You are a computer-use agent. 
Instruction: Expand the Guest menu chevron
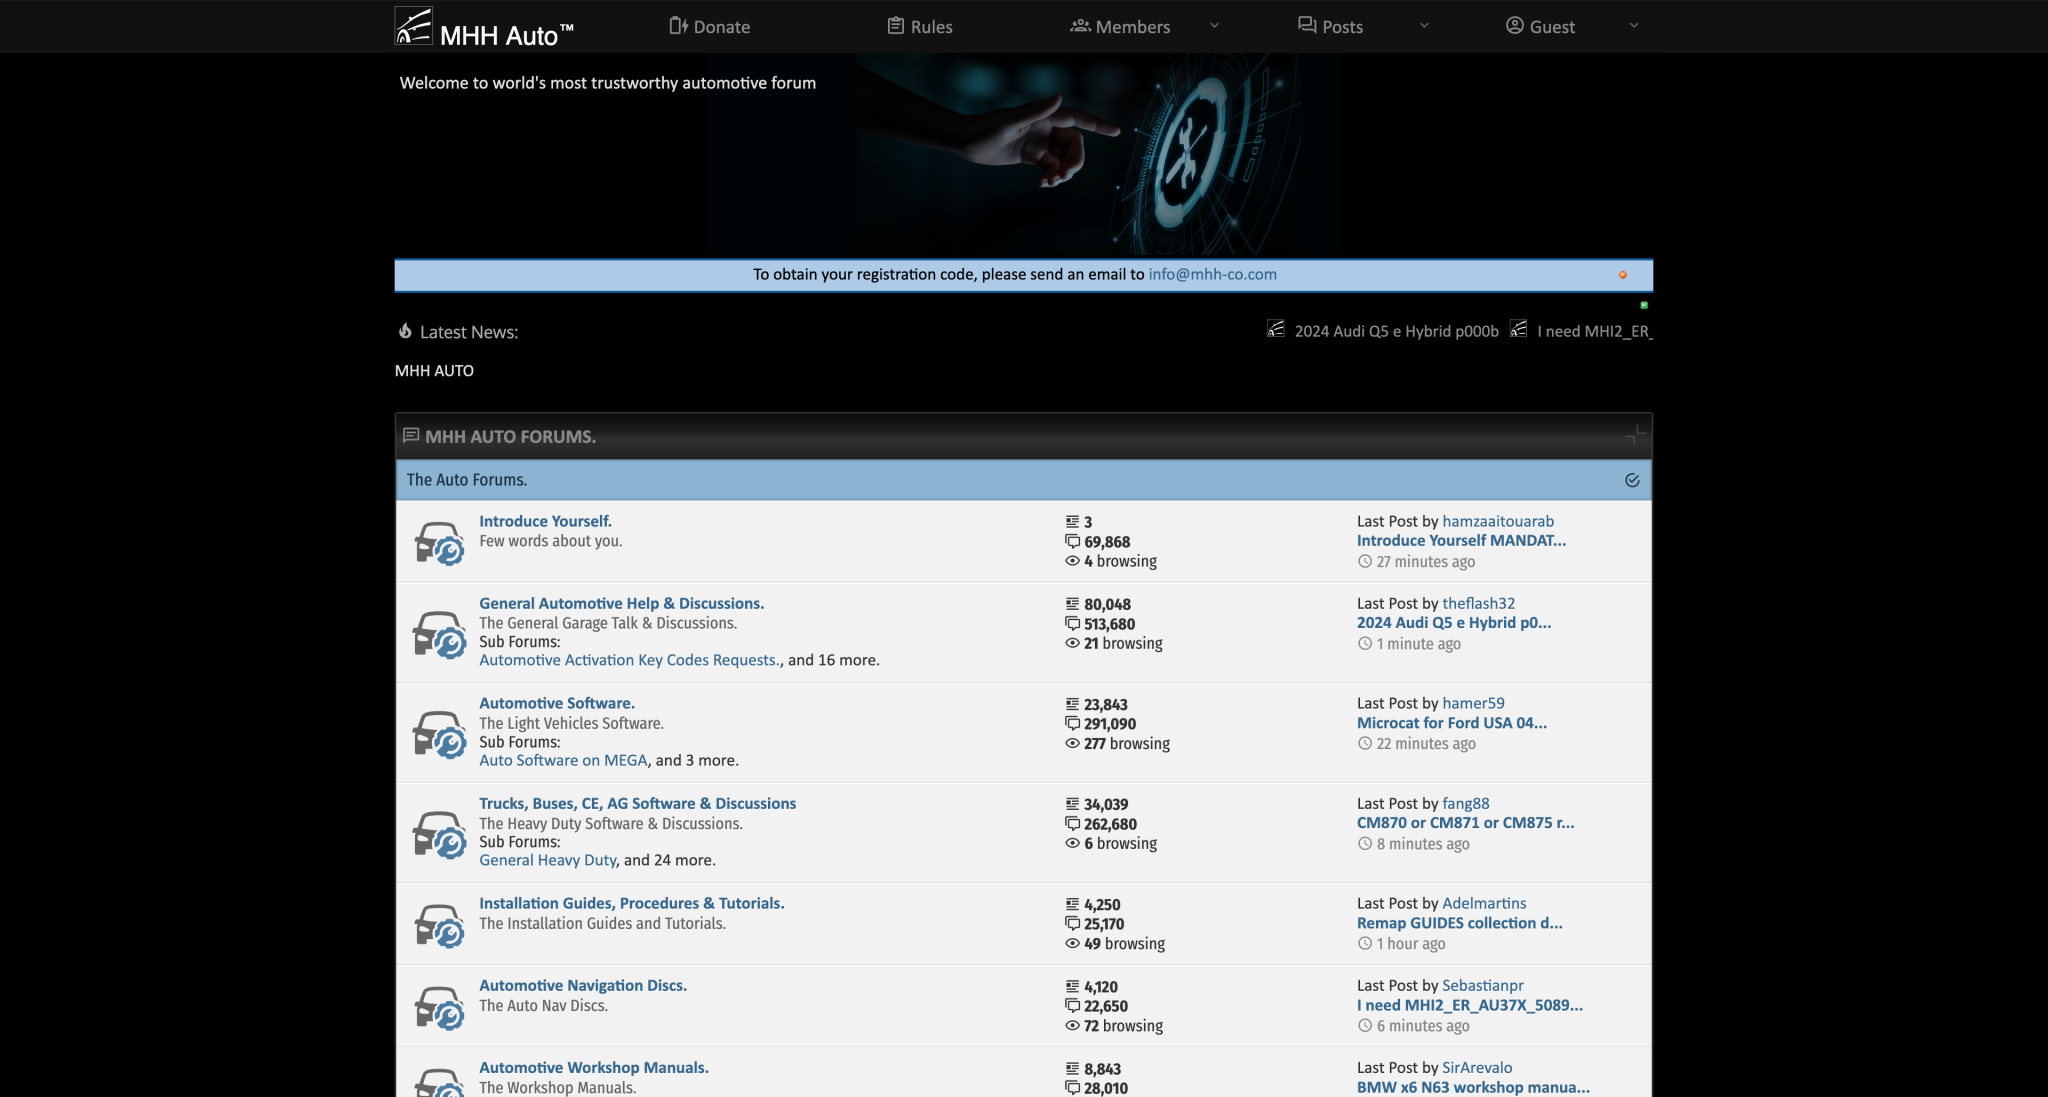[x=1634, y=25]
